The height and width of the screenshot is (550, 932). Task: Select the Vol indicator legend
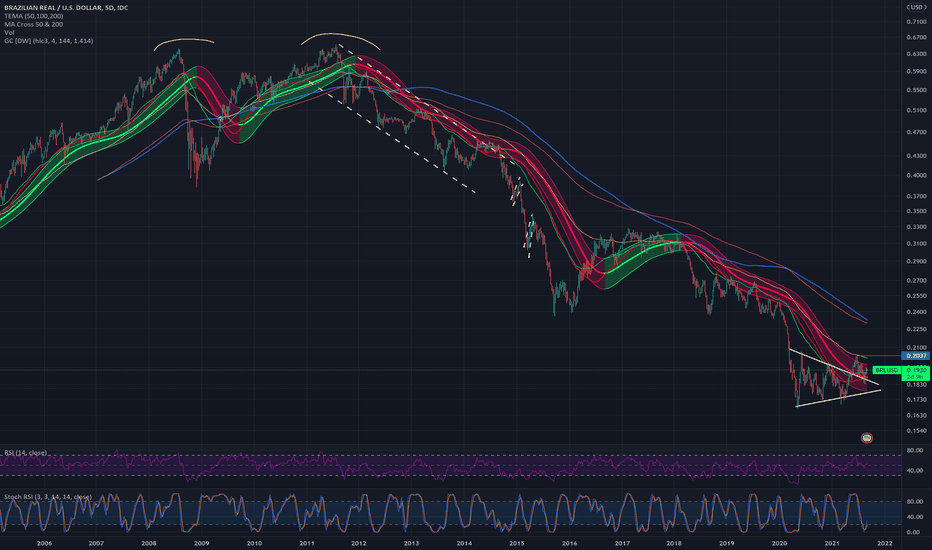point(9,33)
